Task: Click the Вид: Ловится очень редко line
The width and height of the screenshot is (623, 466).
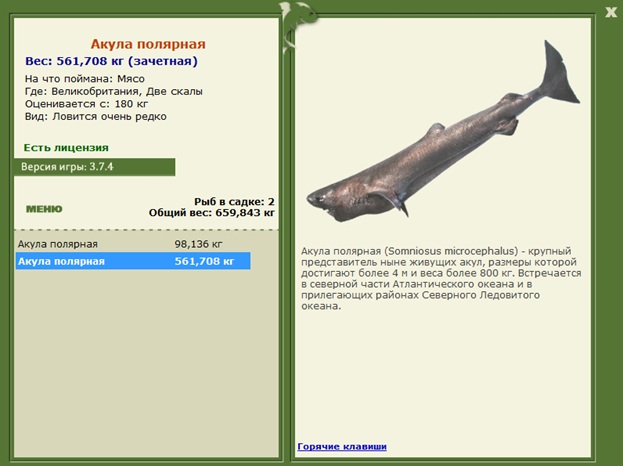Action: coord(94,116)
